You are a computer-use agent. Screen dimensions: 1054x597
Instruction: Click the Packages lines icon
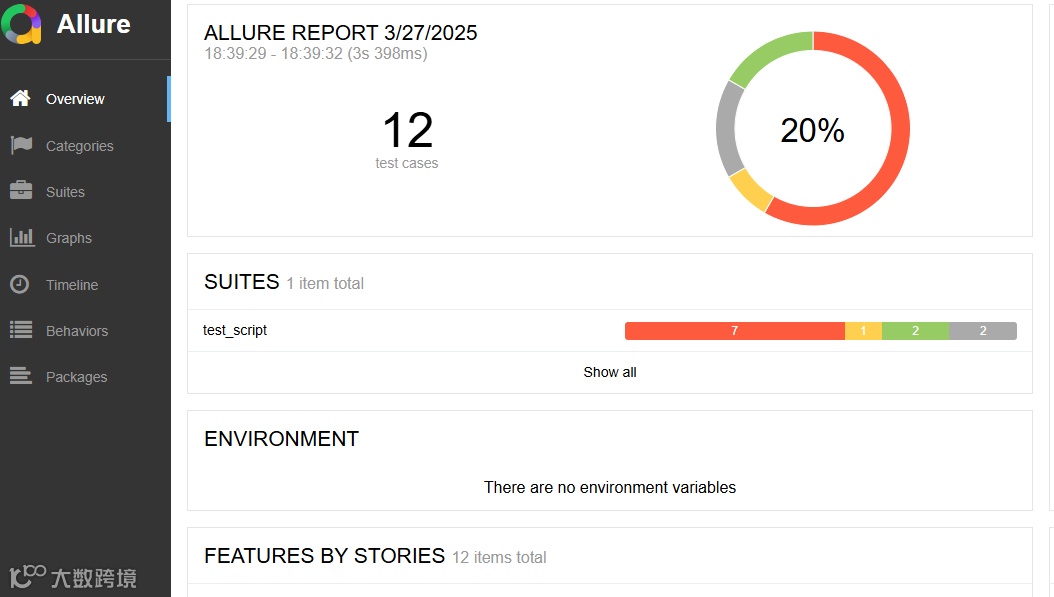tap(20, 377)
